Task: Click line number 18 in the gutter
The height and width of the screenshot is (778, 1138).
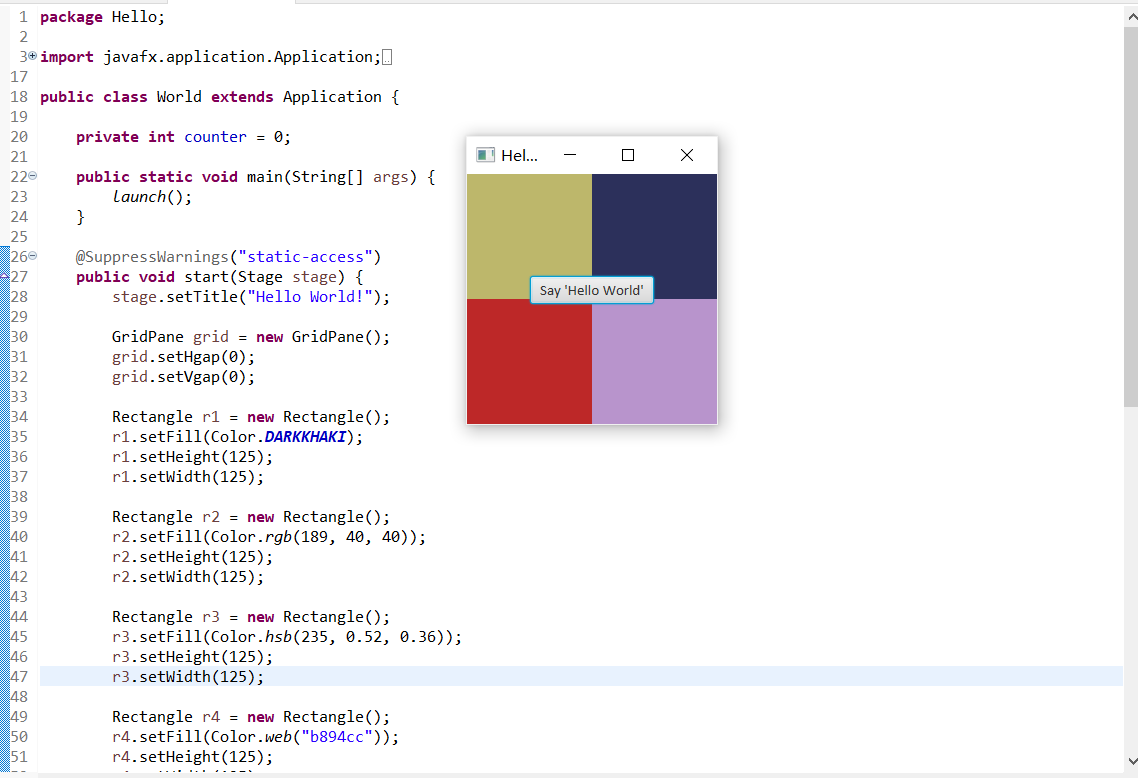Action: point(19,97)
